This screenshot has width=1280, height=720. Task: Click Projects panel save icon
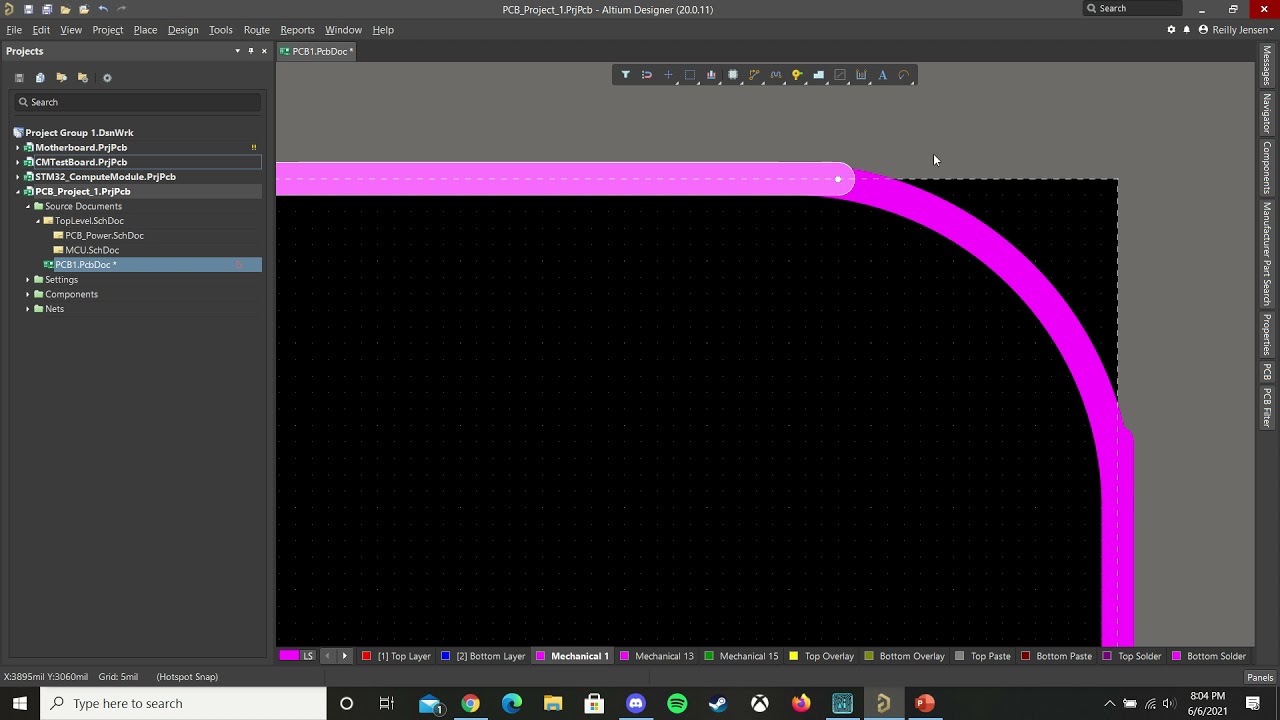[x=19, y=78]
